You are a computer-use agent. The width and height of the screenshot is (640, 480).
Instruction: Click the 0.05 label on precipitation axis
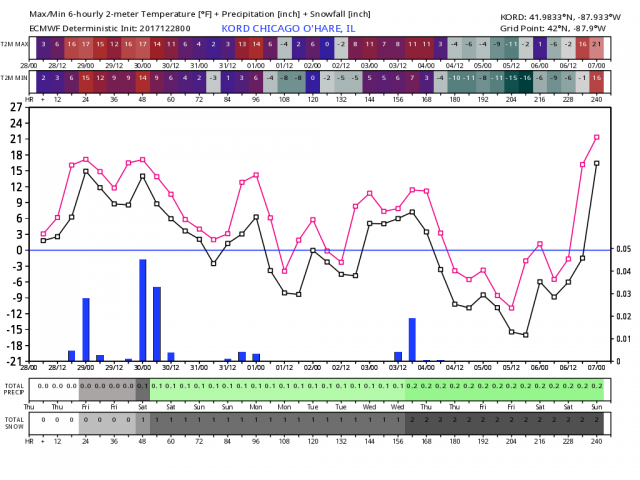tap(622, 250)
